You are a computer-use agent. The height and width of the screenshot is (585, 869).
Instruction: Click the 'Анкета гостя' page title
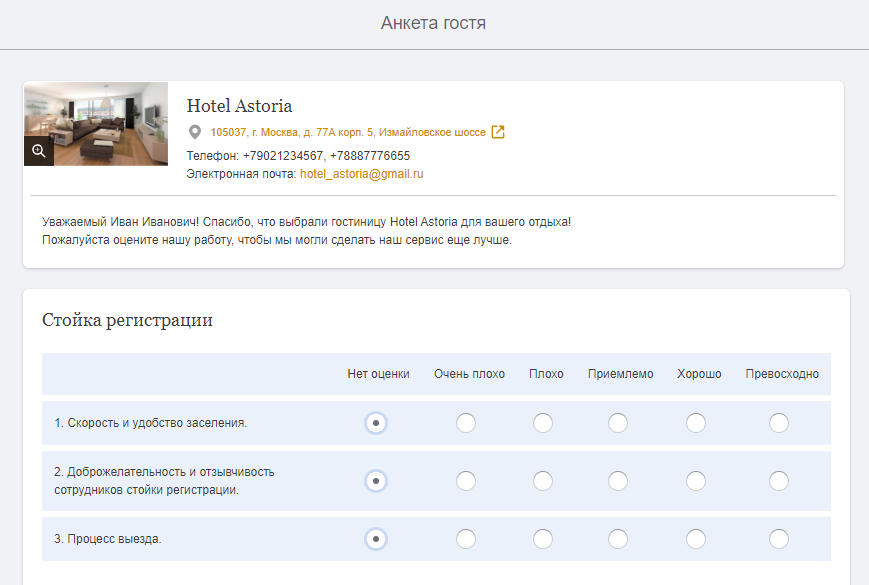(x=433, y=23)
